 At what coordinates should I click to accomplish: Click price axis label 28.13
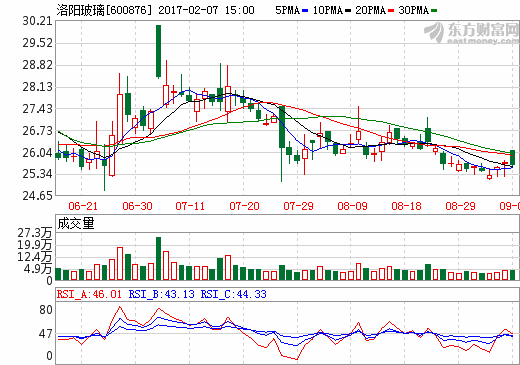38,87
